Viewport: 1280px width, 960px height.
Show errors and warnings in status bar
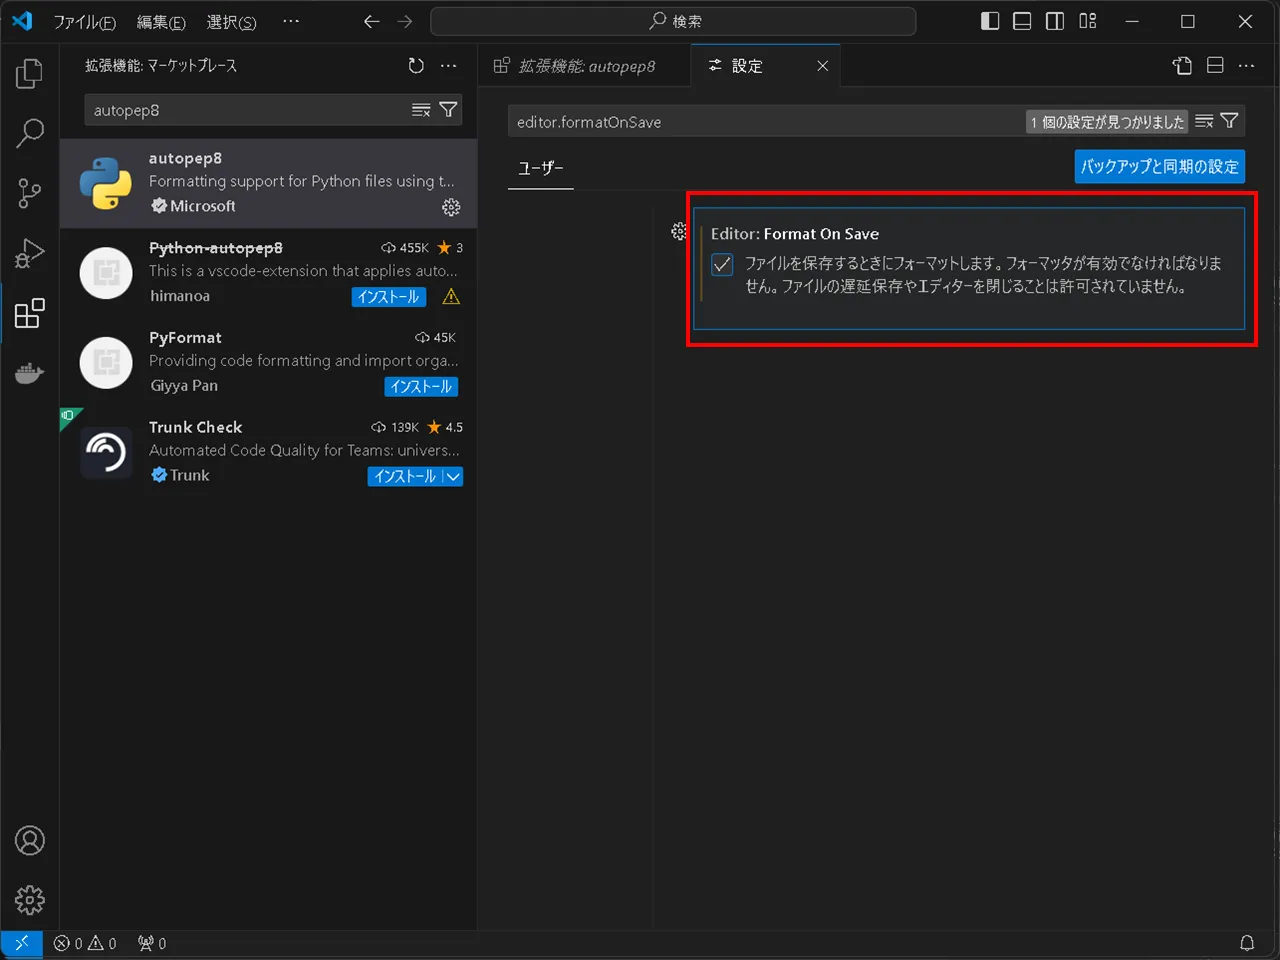click(x=85, y=943)
